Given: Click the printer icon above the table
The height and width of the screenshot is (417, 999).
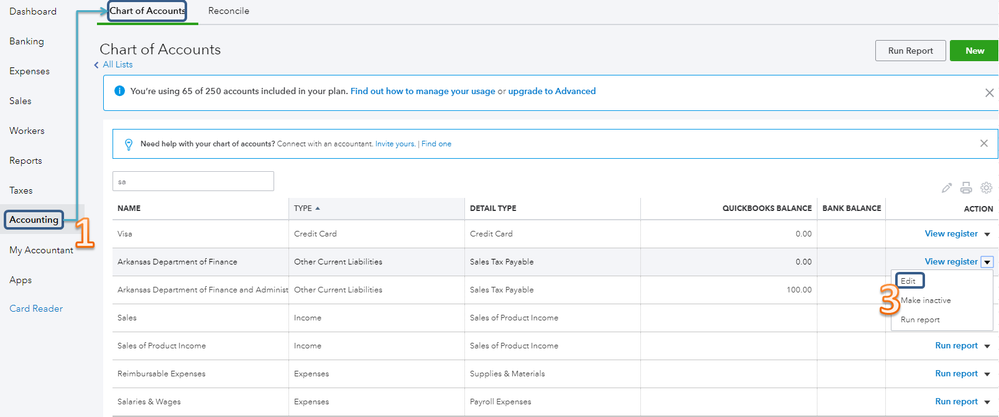Looking at the screenshot, I should 967,188.
